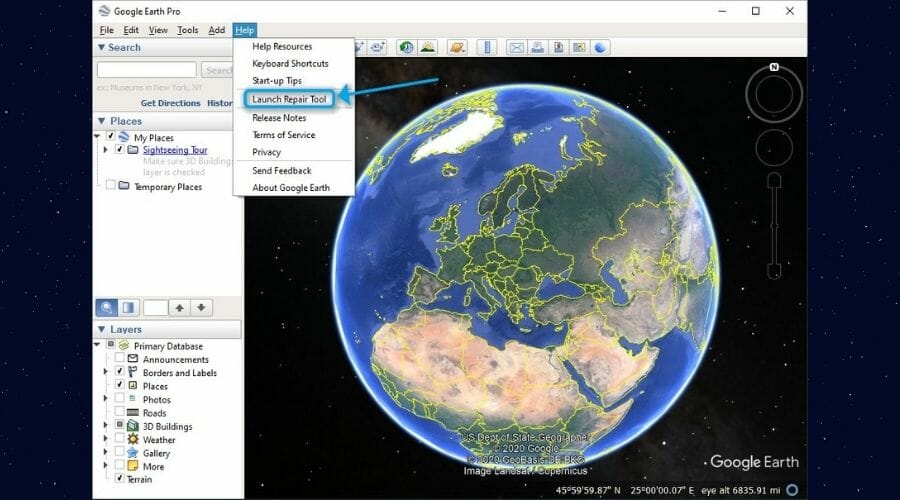Click the move-down arrow button
Screen dimensions: 900x500
click(201, 308)
